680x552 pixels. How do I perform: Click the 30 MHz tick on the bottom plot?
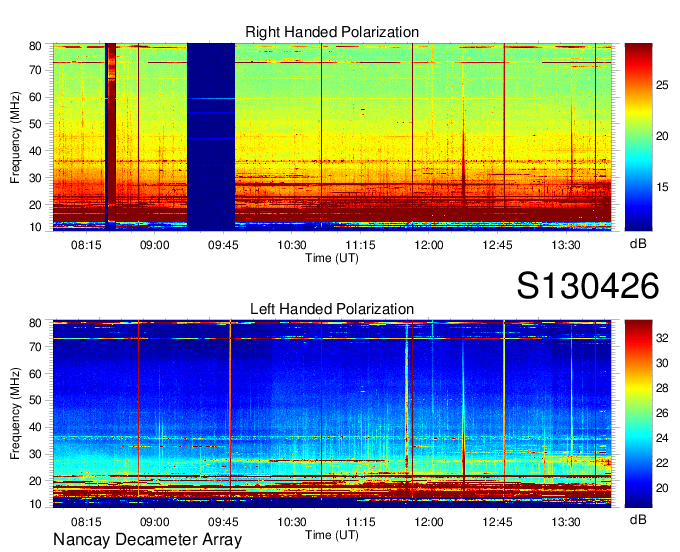[x=35, y=454]
